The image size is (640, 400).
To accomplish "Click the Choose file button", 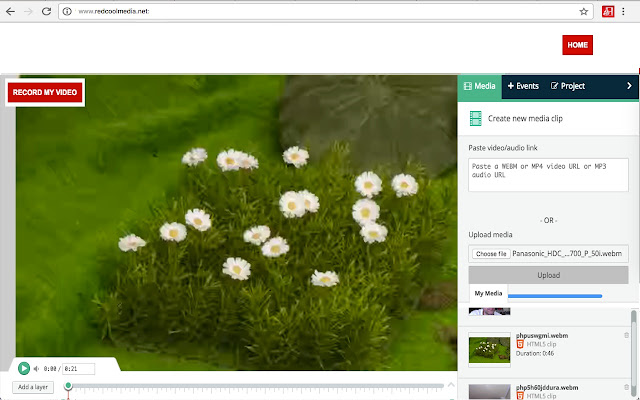I will click(491, 253).
